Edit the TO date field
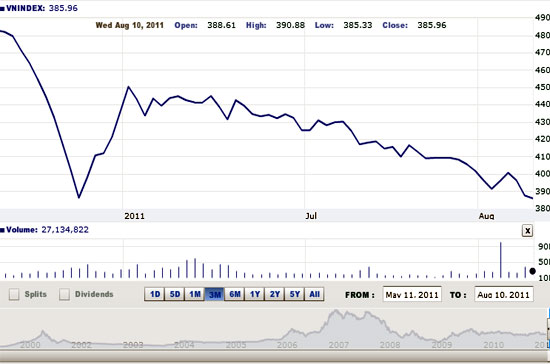The image size is (550, 364). (x=504, y=295)
